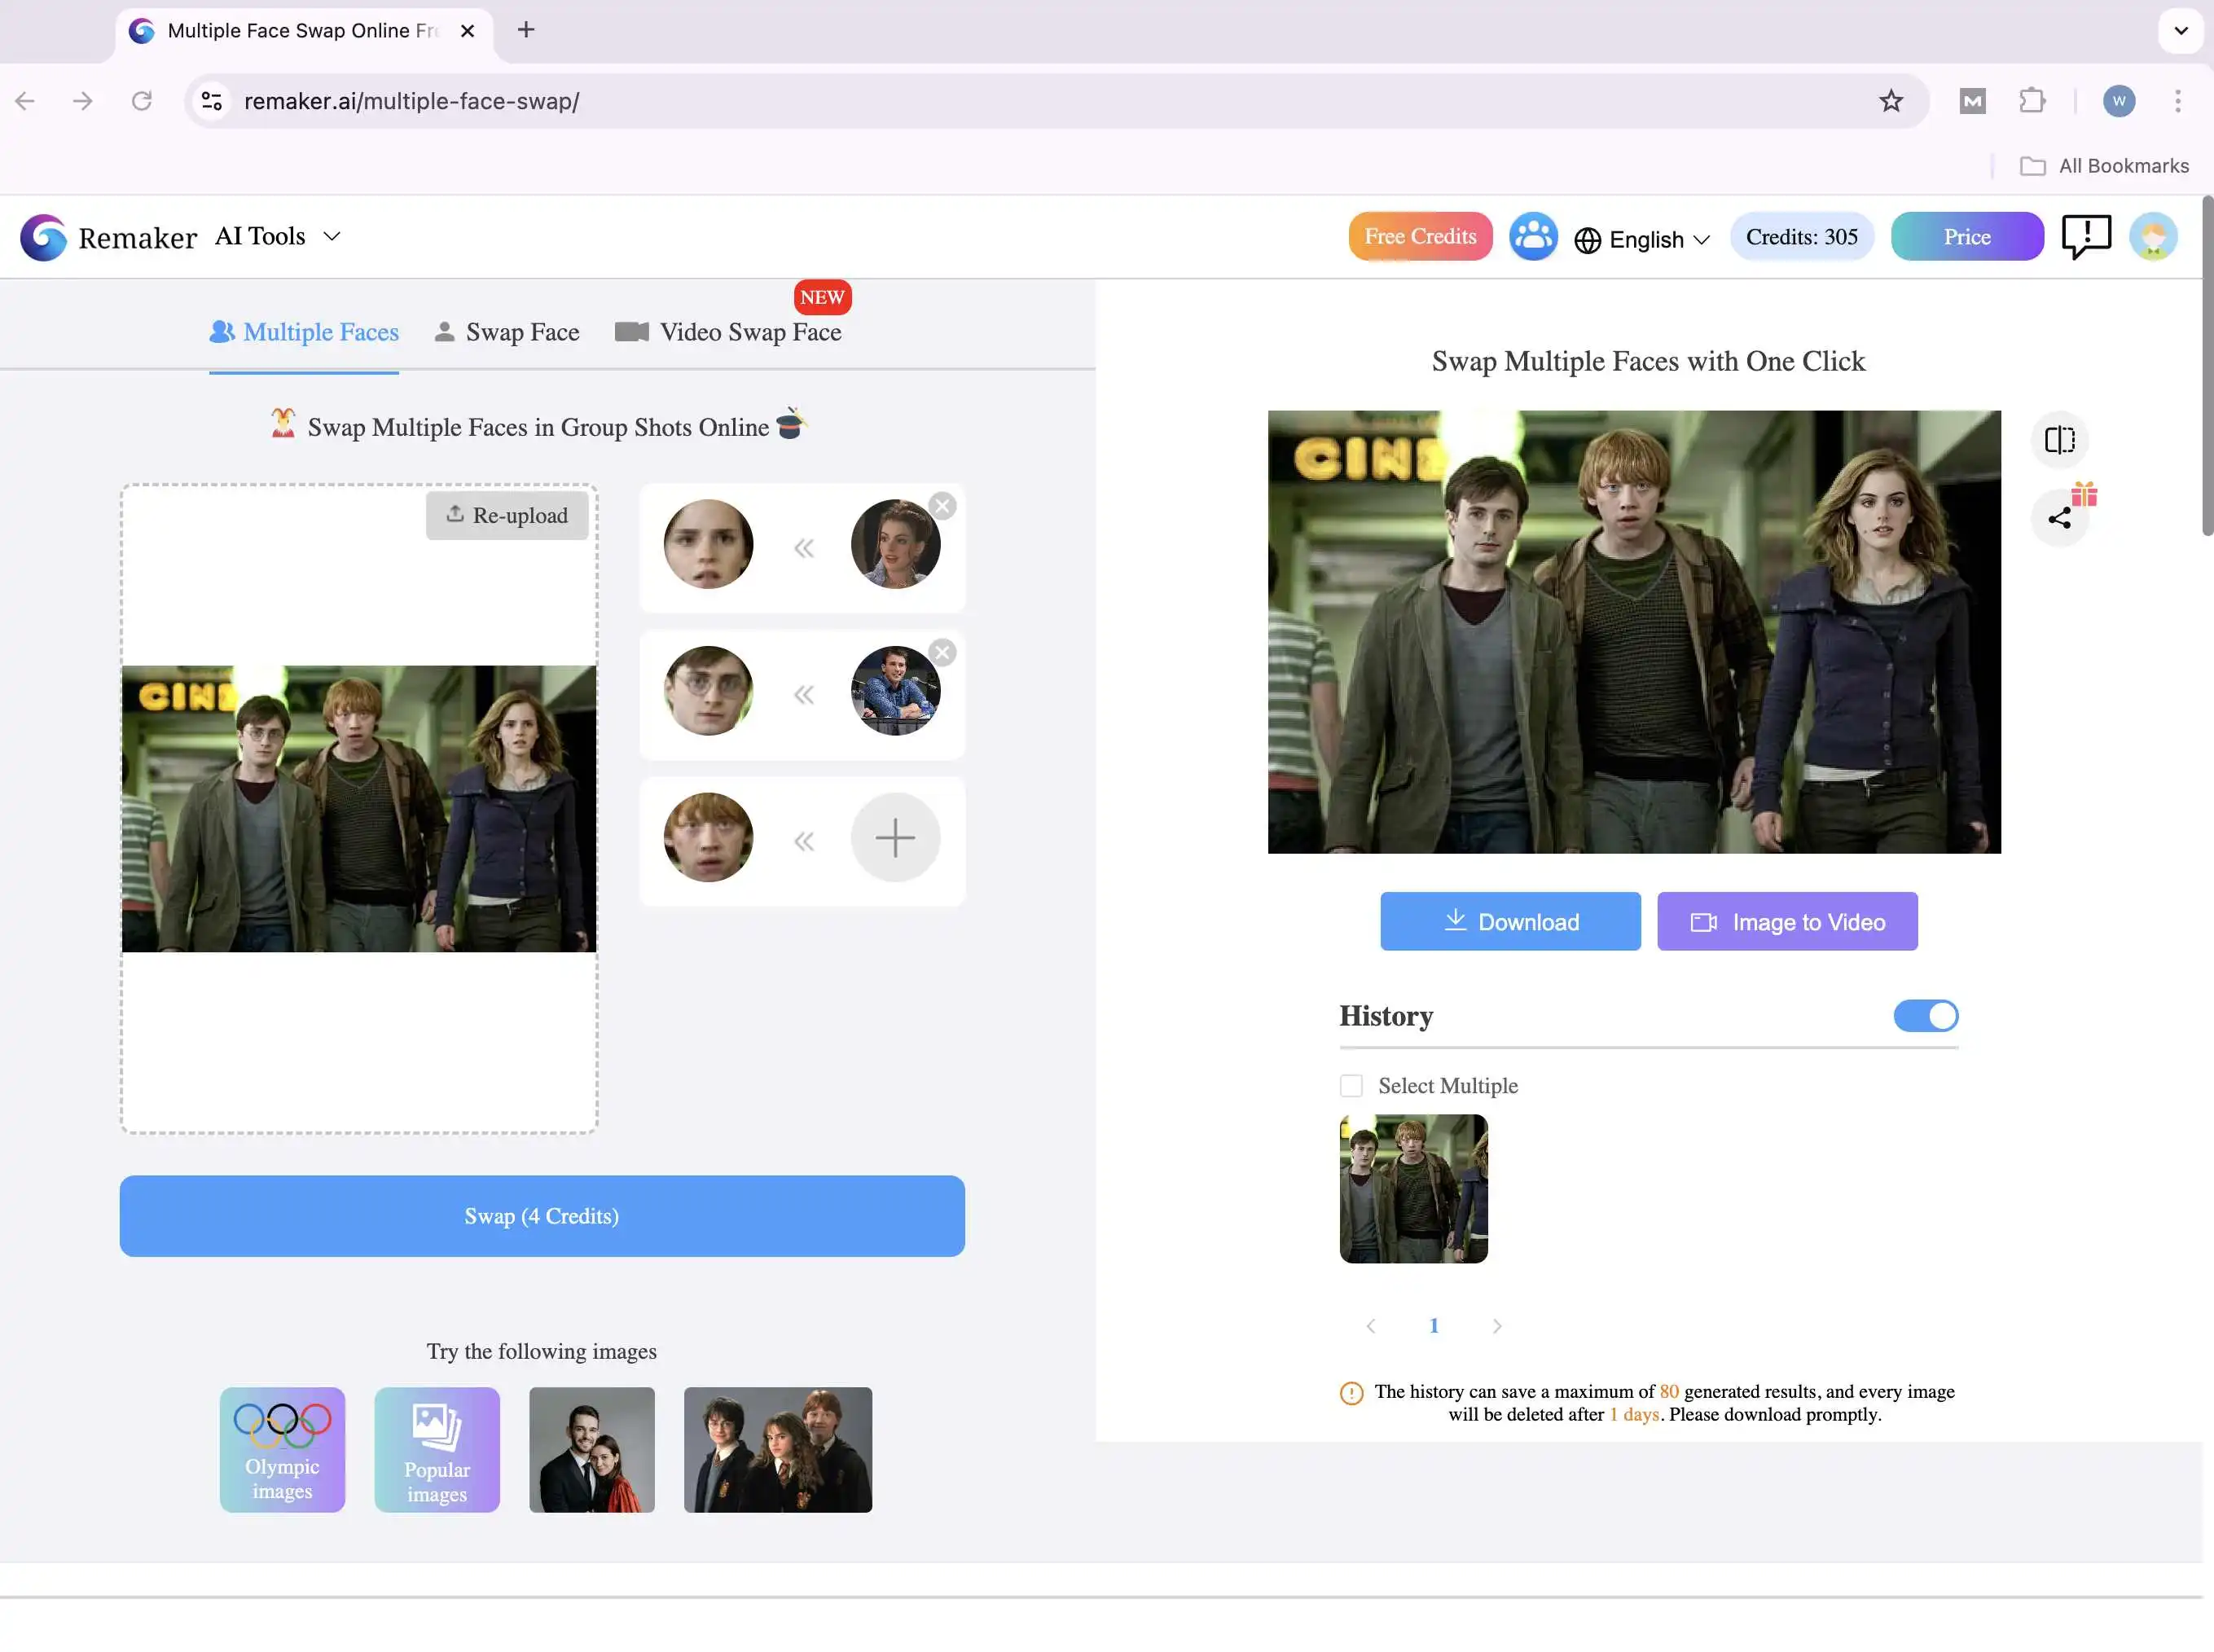Try the Popular images sample
The image size is (2214, 1652).
pyautogui.click(x=437, y=1450)
